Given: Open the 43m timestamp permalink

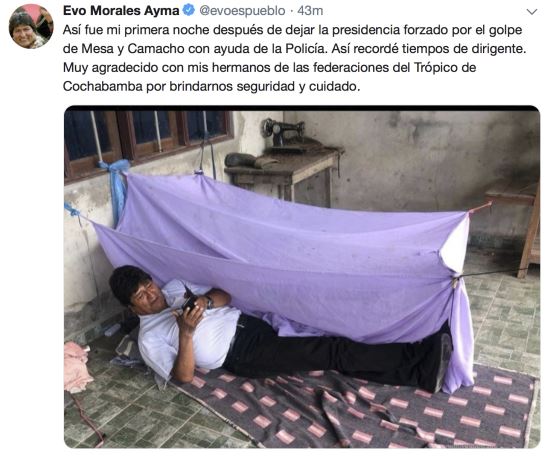Looking at the screenshot, I should [310, 11].
